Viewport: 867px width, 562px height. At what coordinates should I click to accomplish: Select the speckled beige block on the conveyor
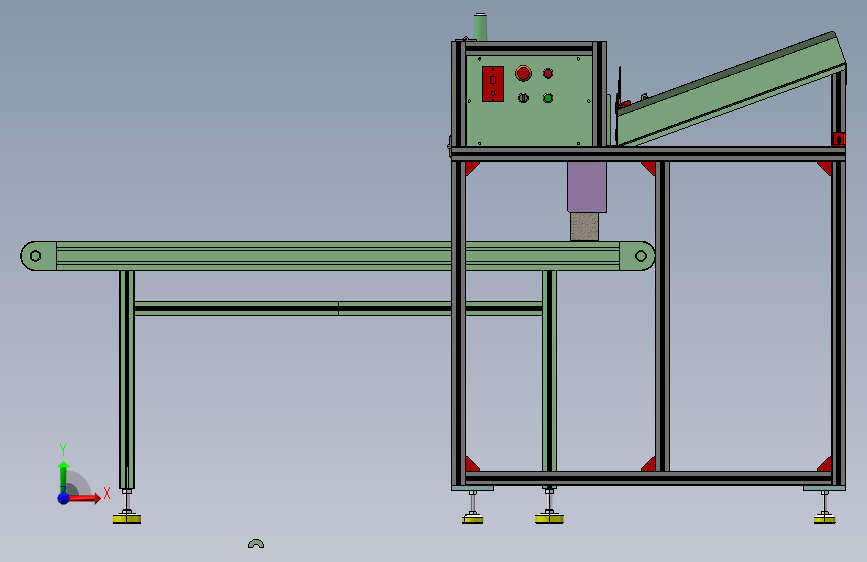coord(584,227)
